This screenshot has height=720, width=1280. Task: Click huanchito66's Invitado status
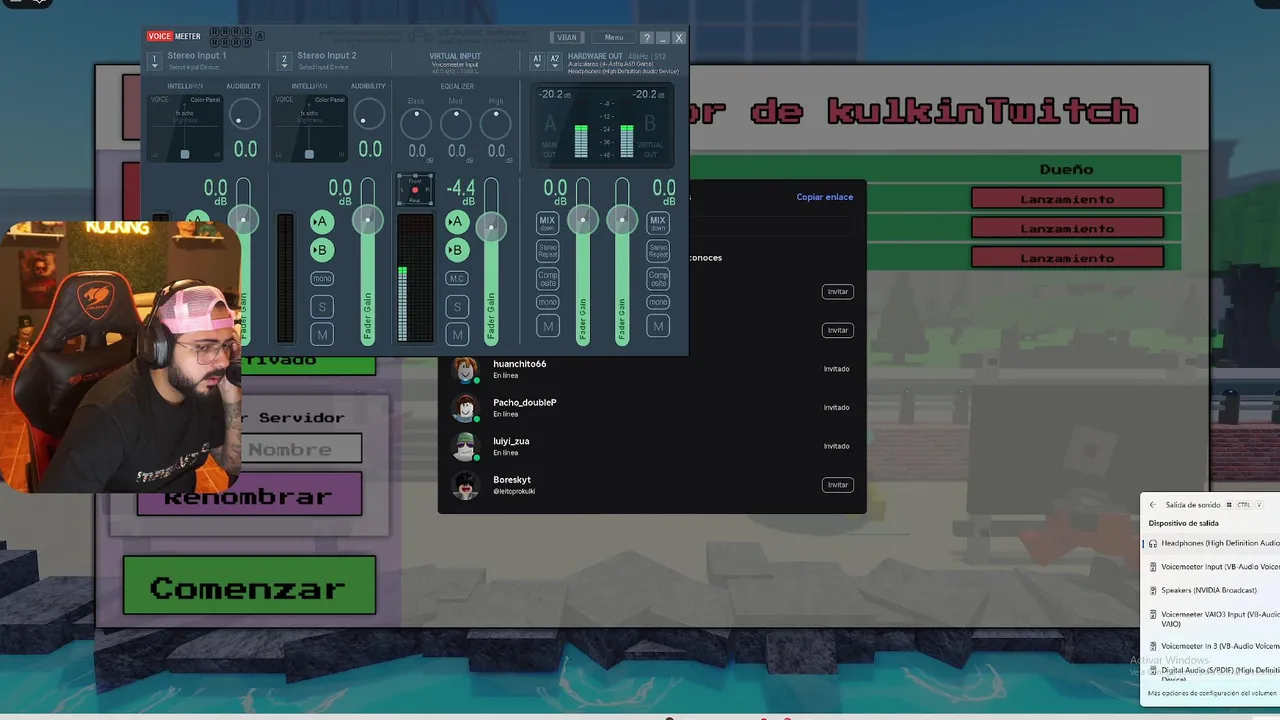tap(837, 369)
